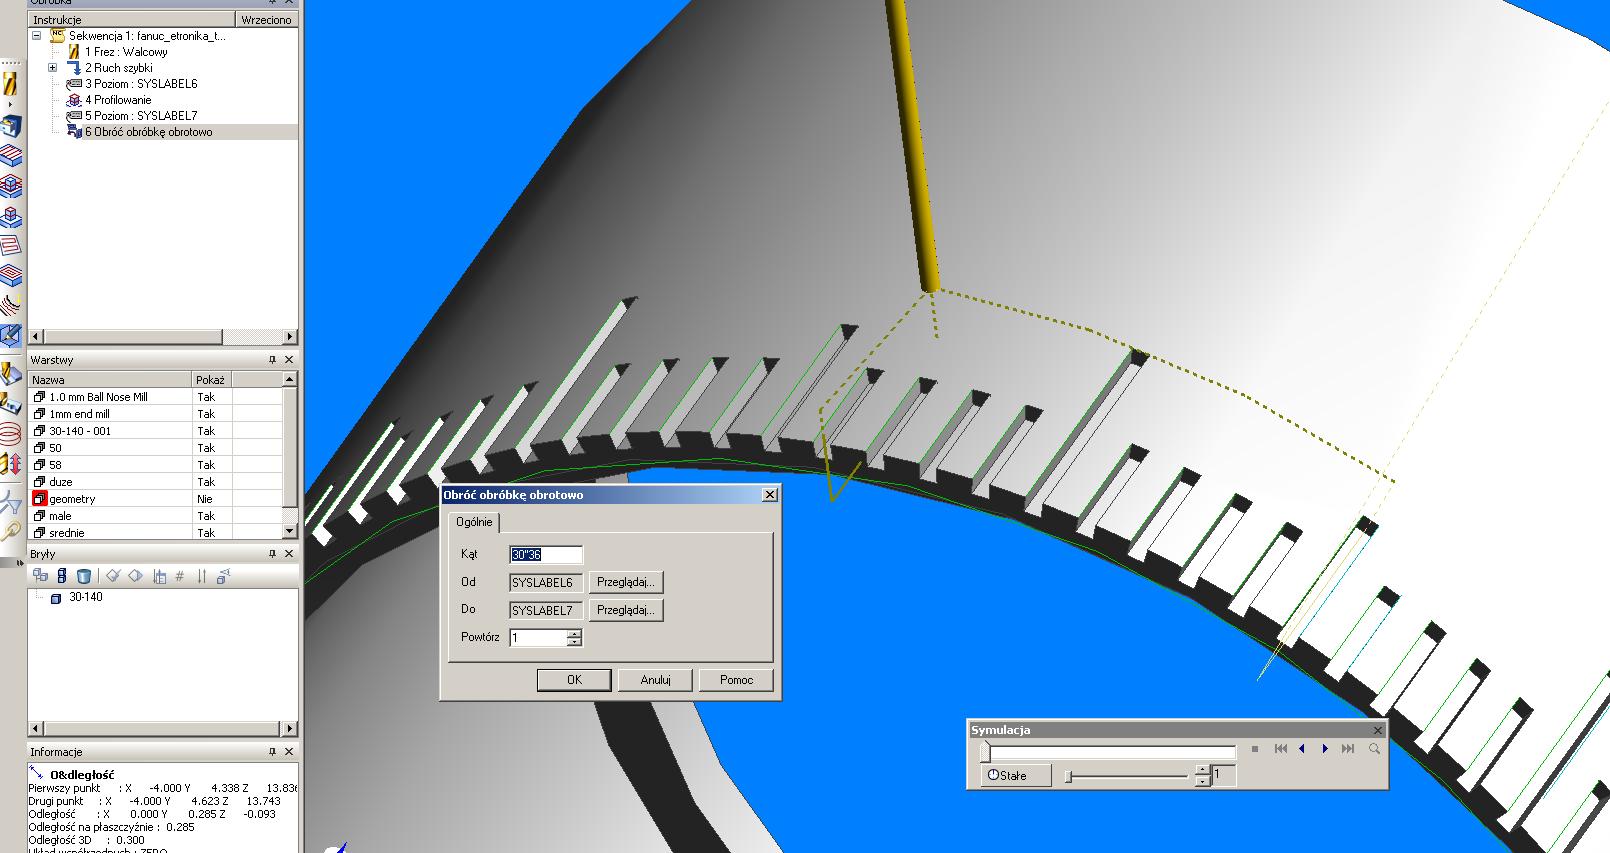This screenshot has height=853, width=1610.
Task: Select the red spiral thread toolbar icon
Action: tap(10, 434)
